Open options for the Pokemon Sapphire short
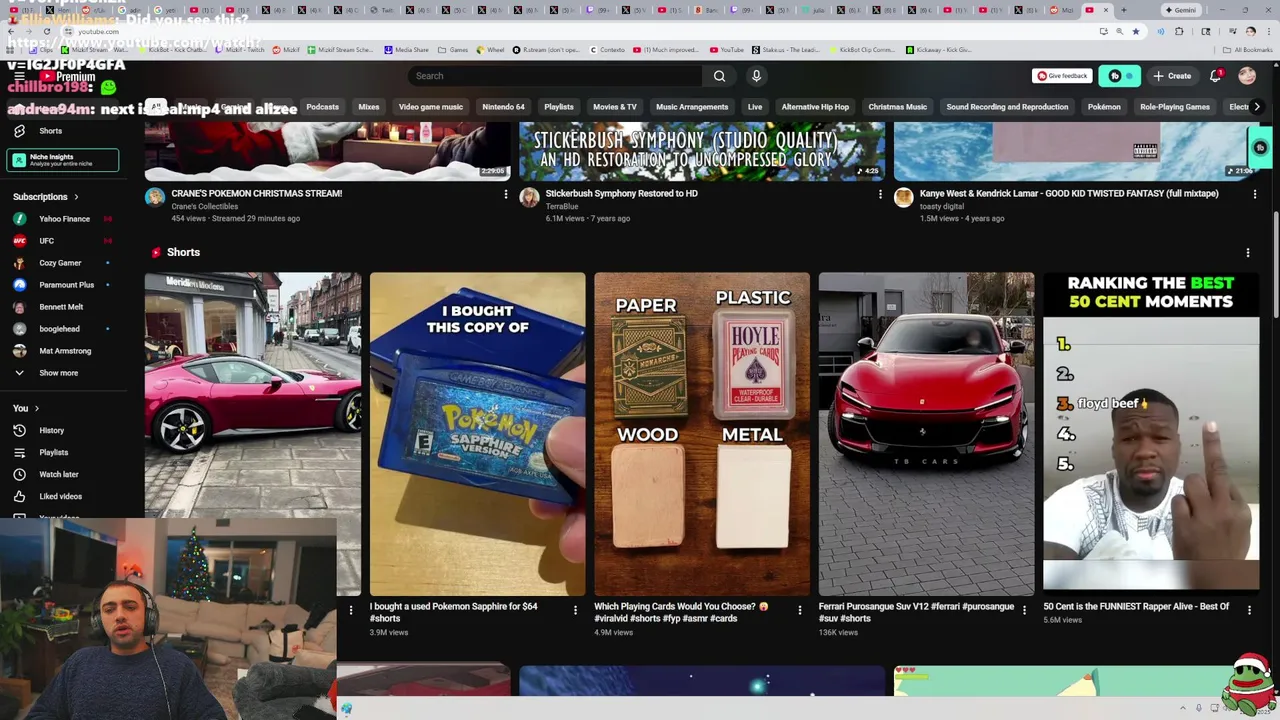Image resolution: width=1280 pixels, height=720 pixels. (x=575, y=609)
